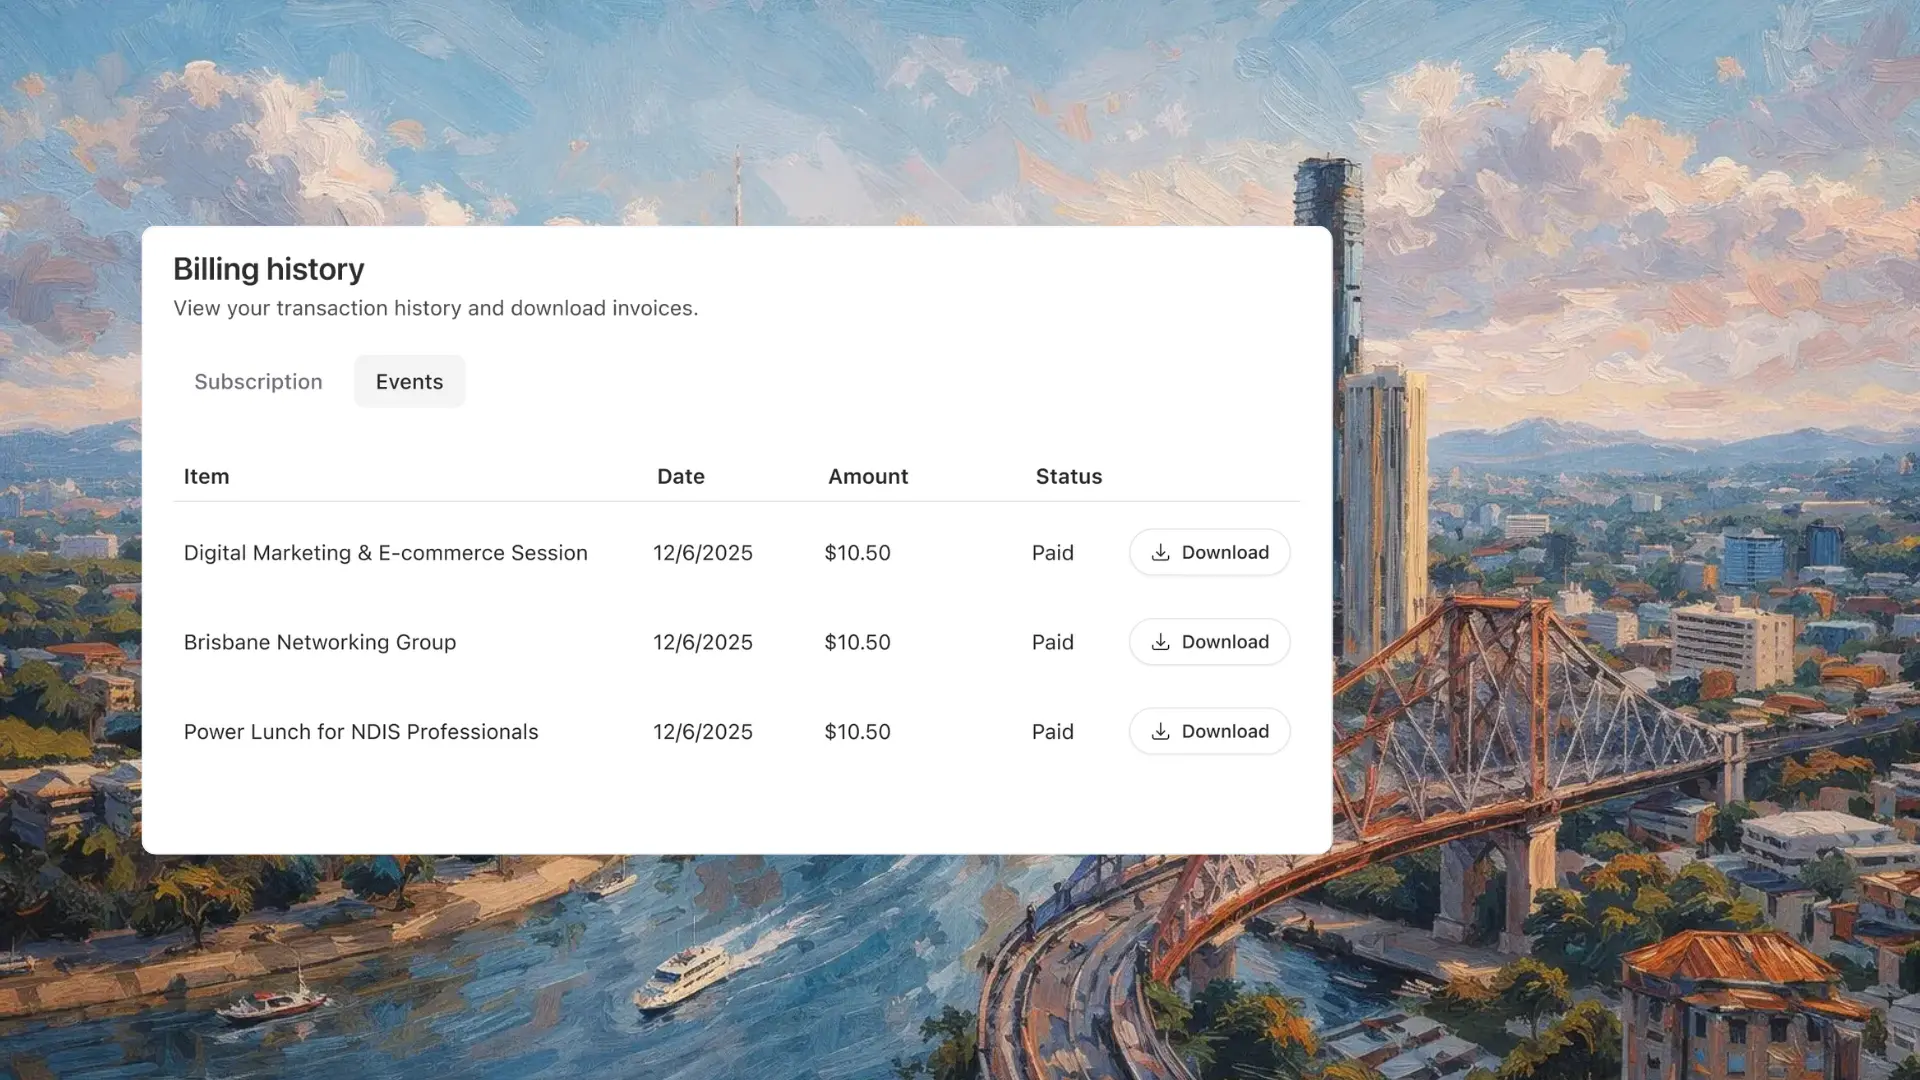Select the Digital Marketing & E-commerce Session item name
This screenshot has height=1080, width=1920.
tap(385, 553)
